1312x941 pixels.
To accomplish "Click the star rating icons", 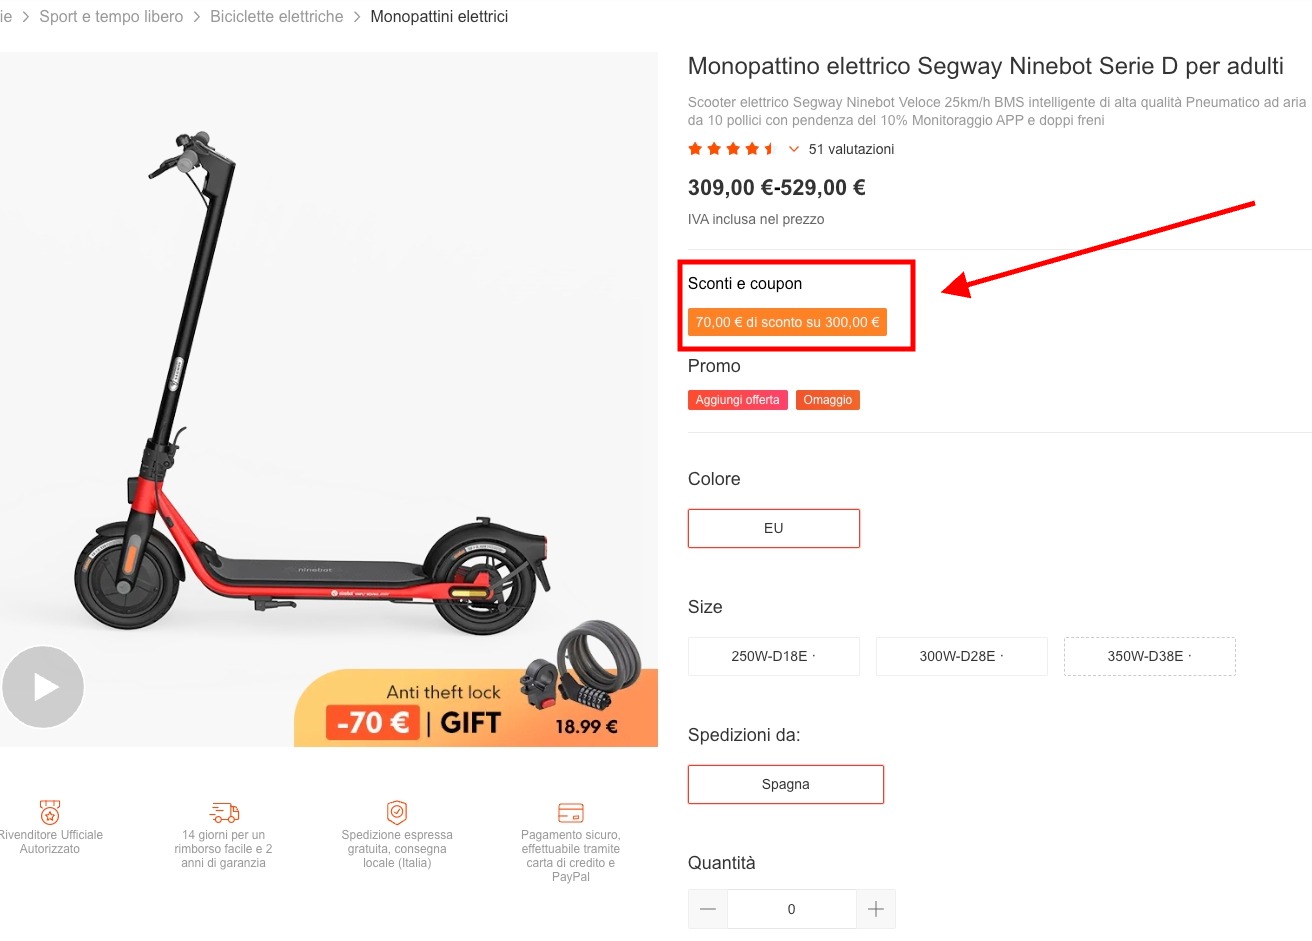I will 731,149.
